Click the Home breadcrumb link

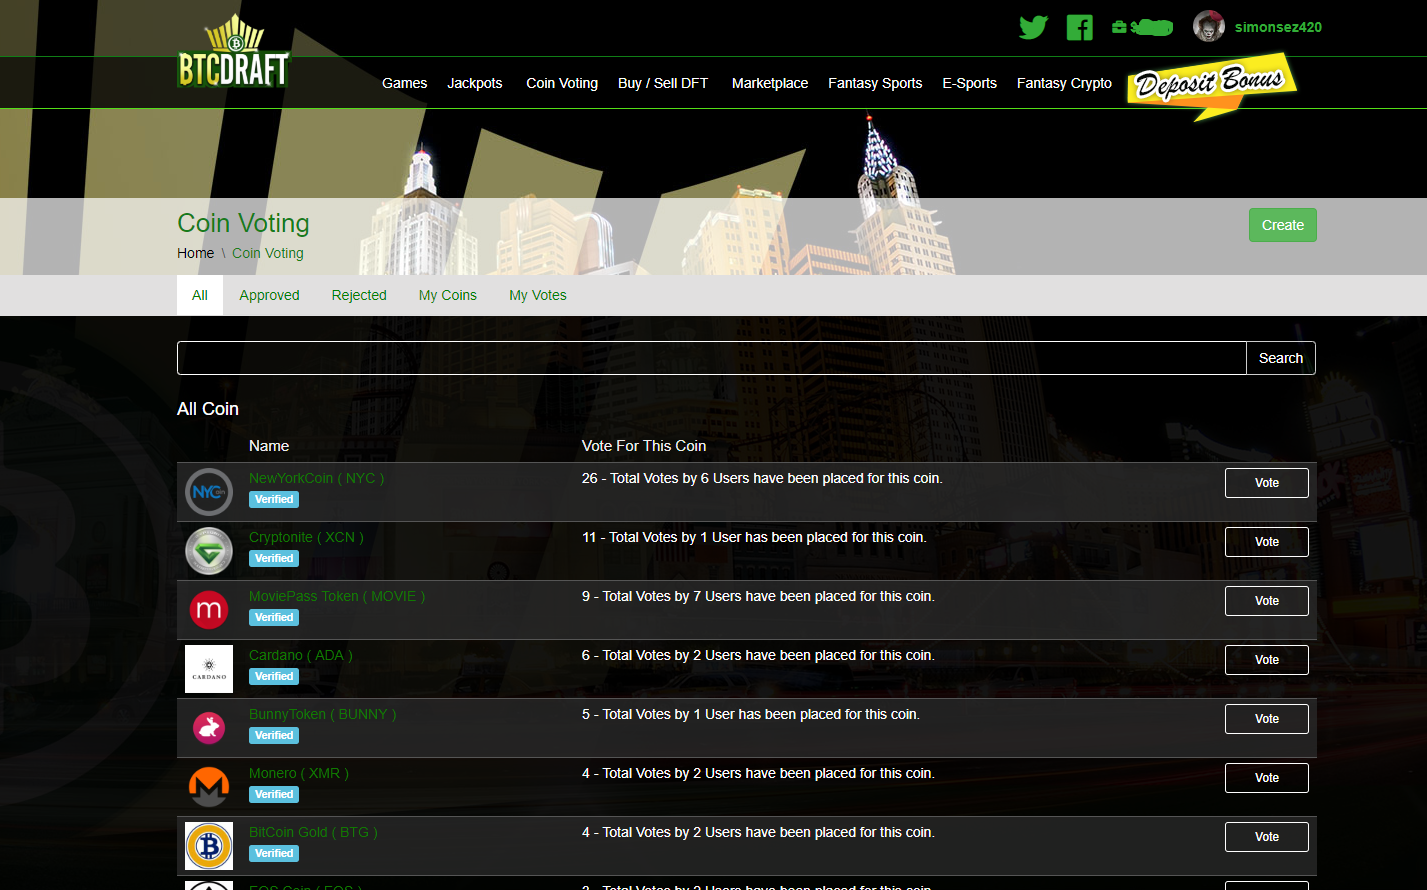tap(195, 253)
